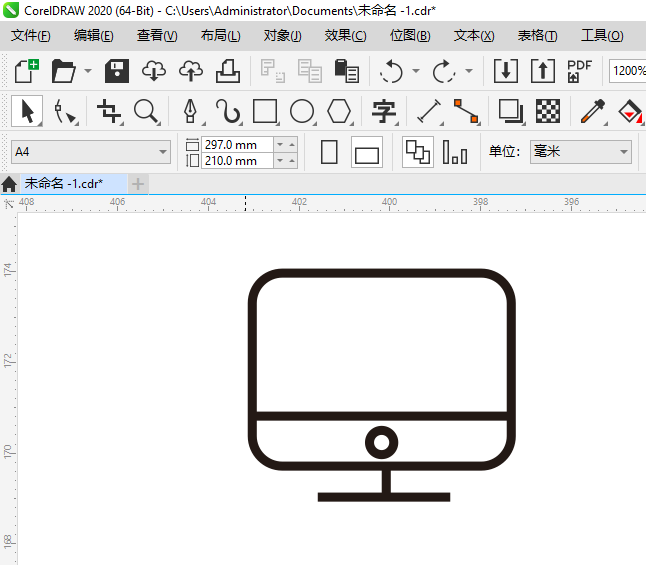This screenshot has height=565, width=646.
Task: Increase page height with up arrow
Action: [292, 160]
